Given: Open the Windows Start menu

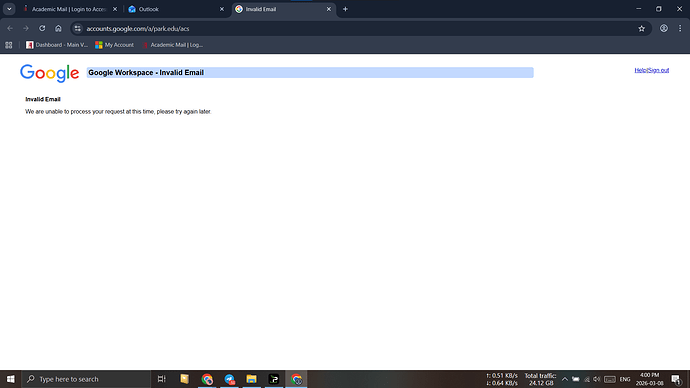Looking at the screenshot, I should (11, 379).
